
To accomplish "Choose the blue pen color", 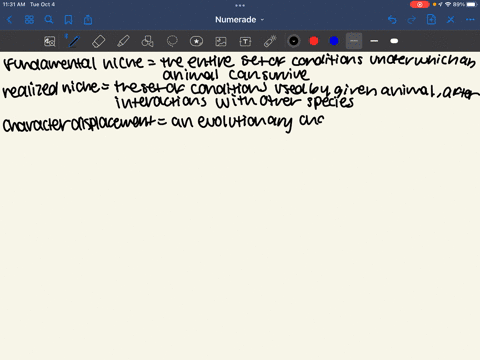I will (334, 41).
